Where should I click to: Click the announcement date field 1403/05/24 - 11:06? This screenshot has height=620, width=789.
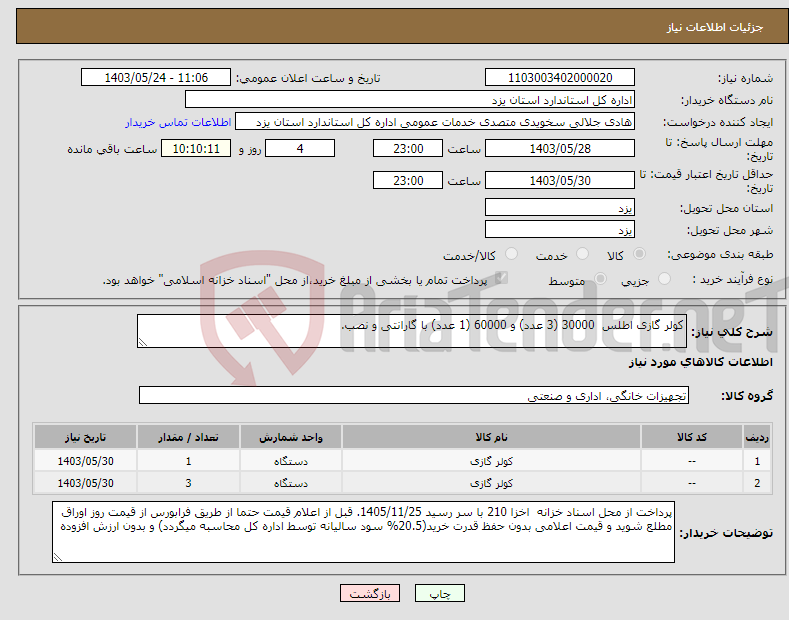pyautogui.click(x=156, y=78)
